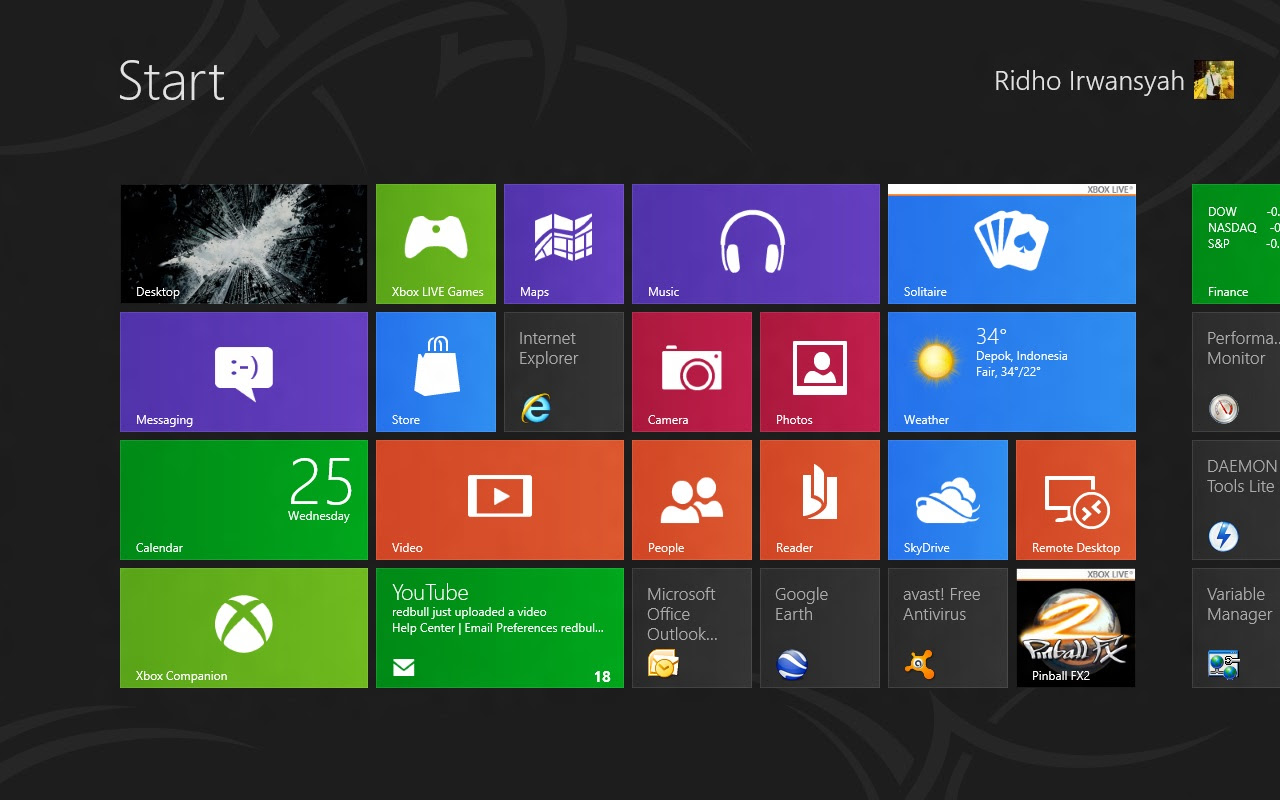Open the Video tile

click(x=500, y=500)
